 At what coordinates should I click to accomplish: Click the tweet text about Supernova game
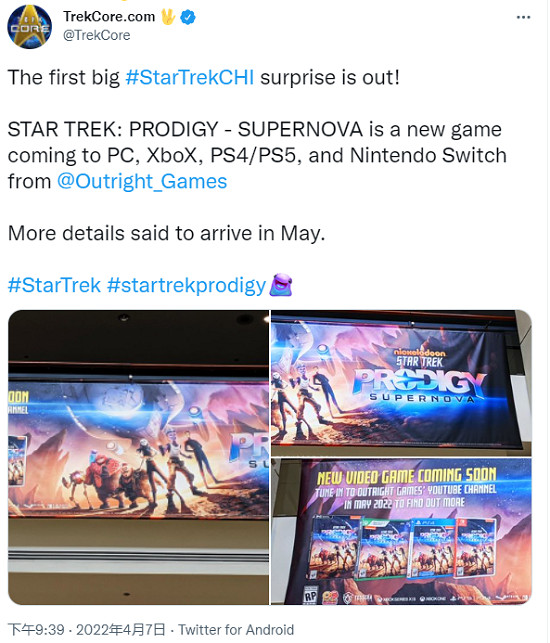pyautogui.click(x=257, y=155)
